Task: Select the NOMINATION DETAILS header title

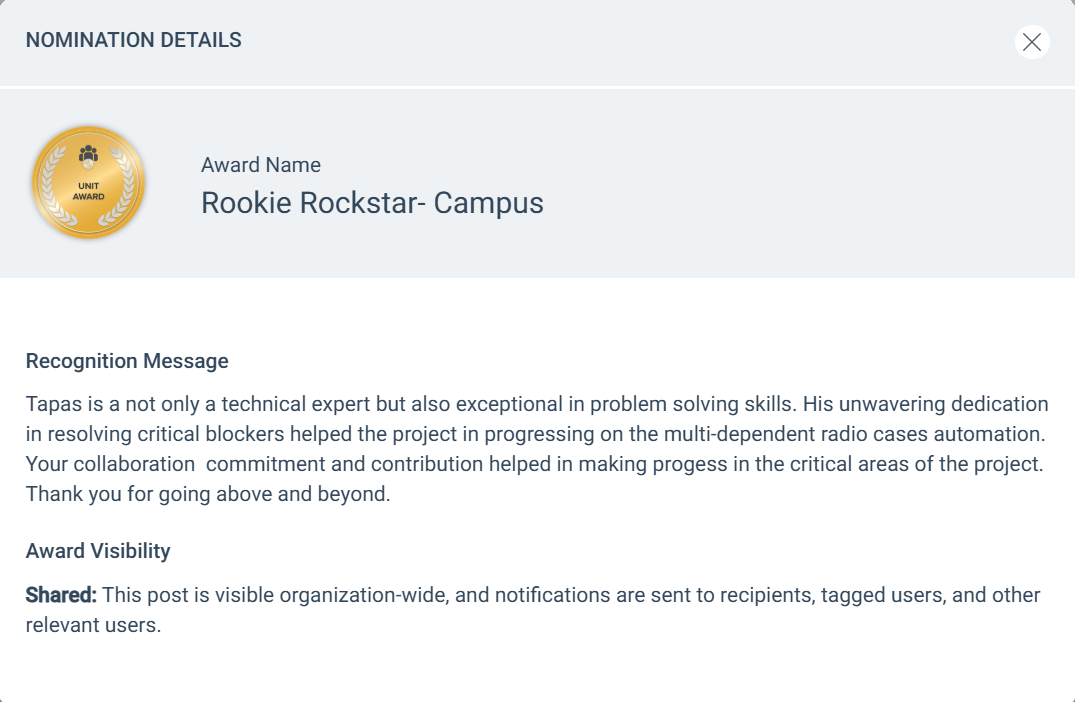Action: coord(133,40)
